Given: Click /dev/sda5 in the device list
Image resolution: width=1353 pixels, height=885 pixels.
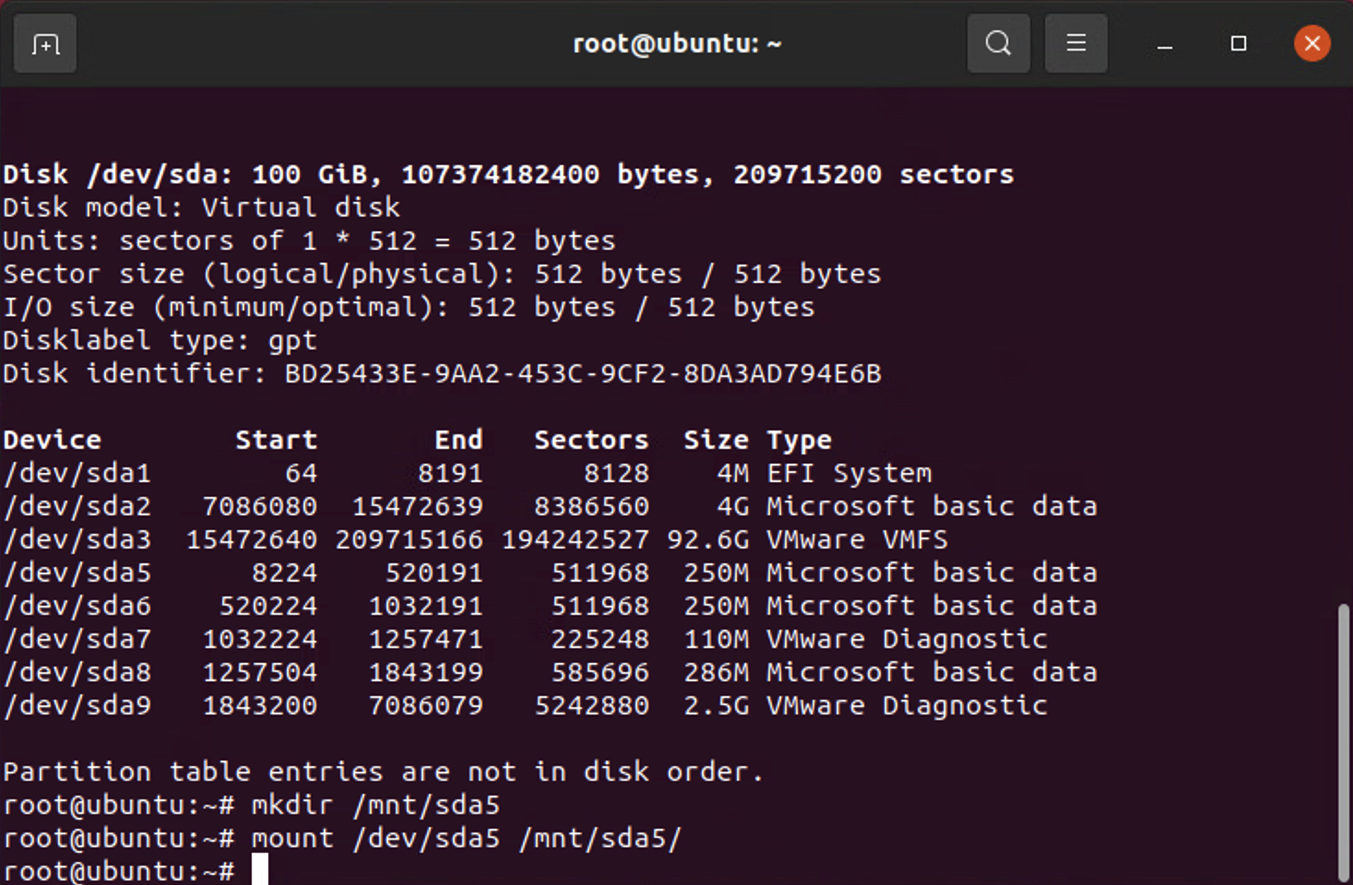Looking at the screenshot, I should [77, 573].
